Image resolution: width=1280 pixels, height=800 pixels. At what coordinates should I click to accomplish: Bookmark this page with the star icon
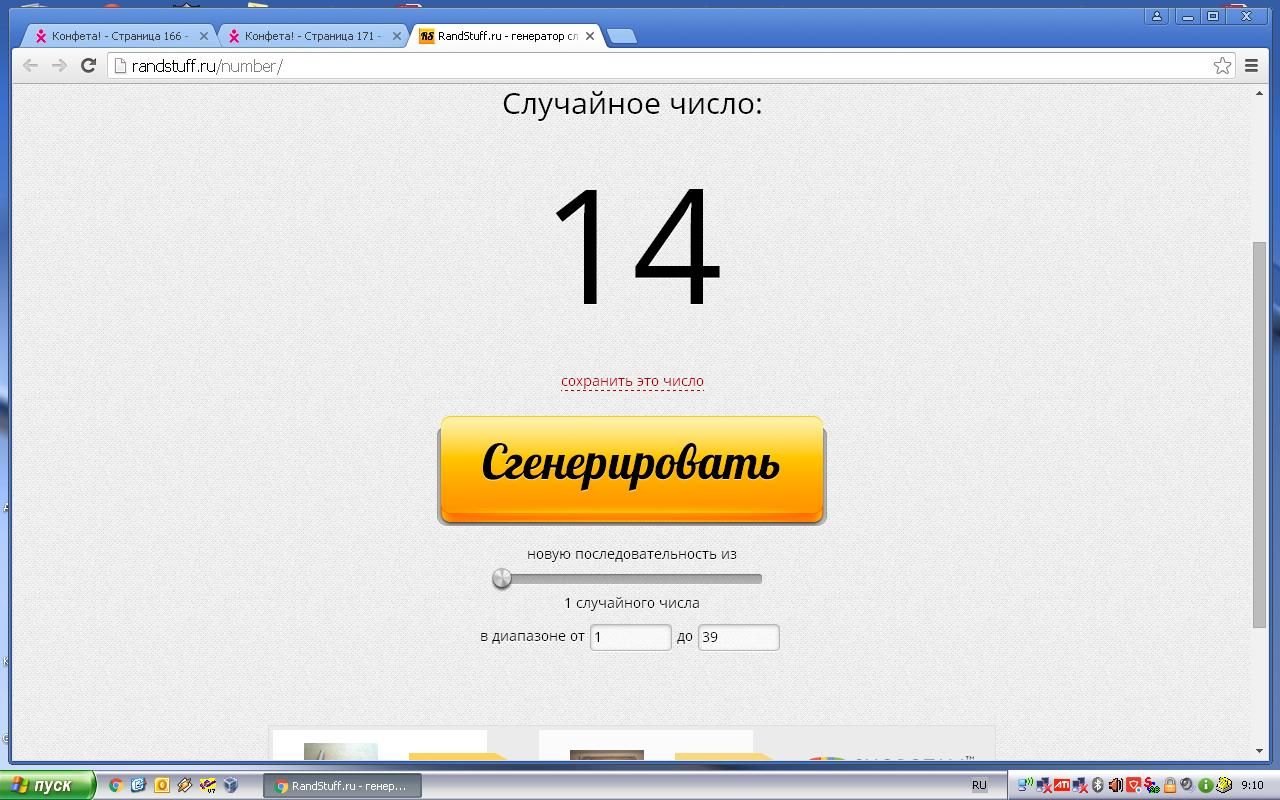click(x=1222, y=66)
